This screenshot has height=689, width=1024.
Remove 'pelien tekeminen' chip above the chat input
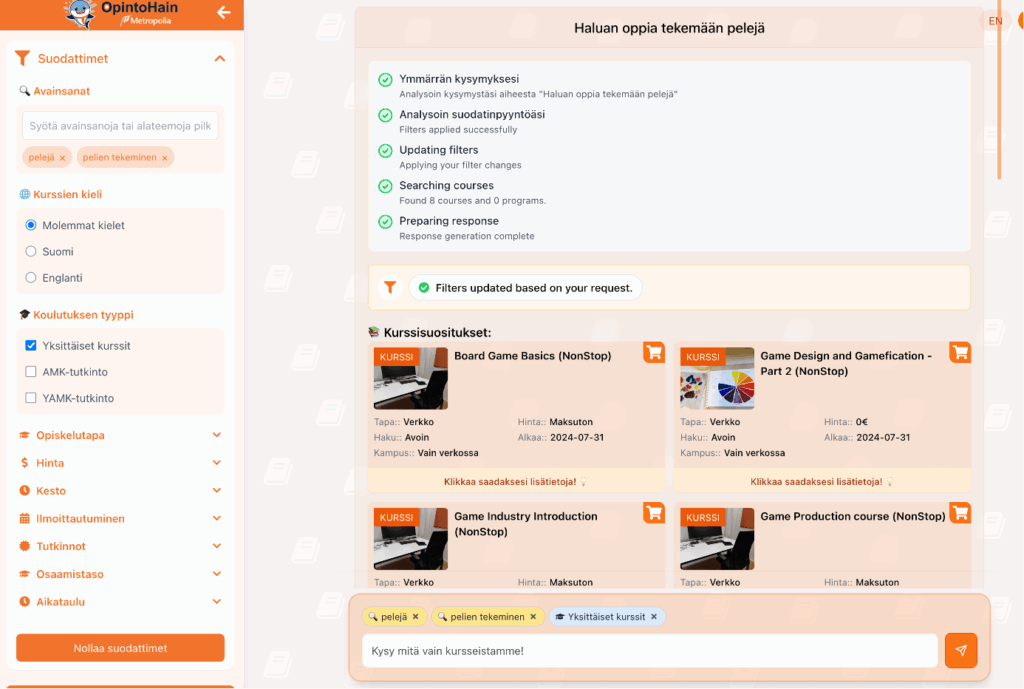tap(533, 617)
